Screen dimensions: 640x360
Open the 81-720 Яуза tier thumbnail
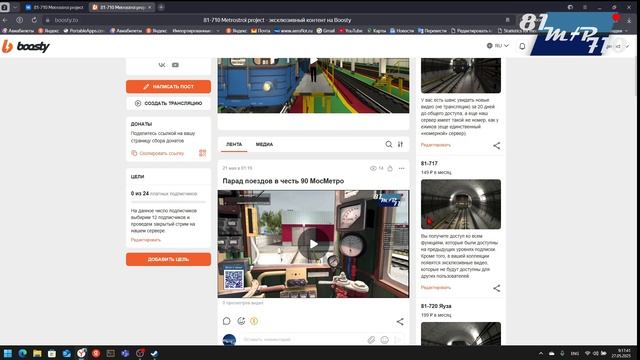pyautogui.click(x=461, y=333)
